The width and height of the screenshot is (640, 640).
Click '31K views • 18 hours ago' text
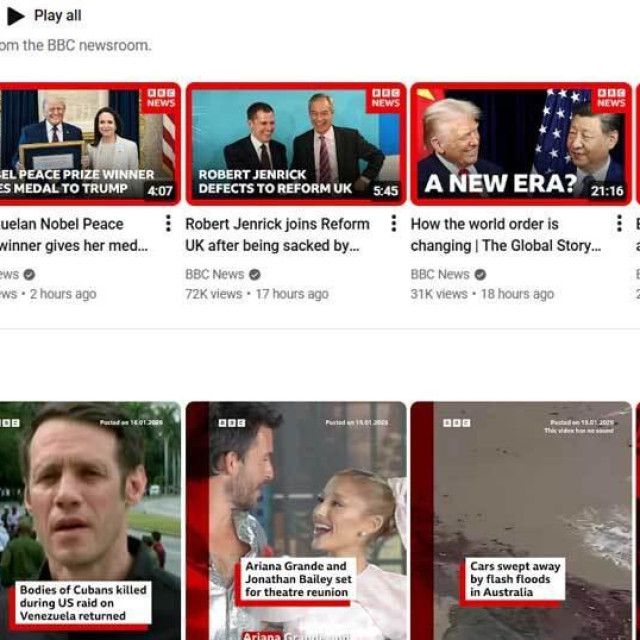tap(482, 294)
